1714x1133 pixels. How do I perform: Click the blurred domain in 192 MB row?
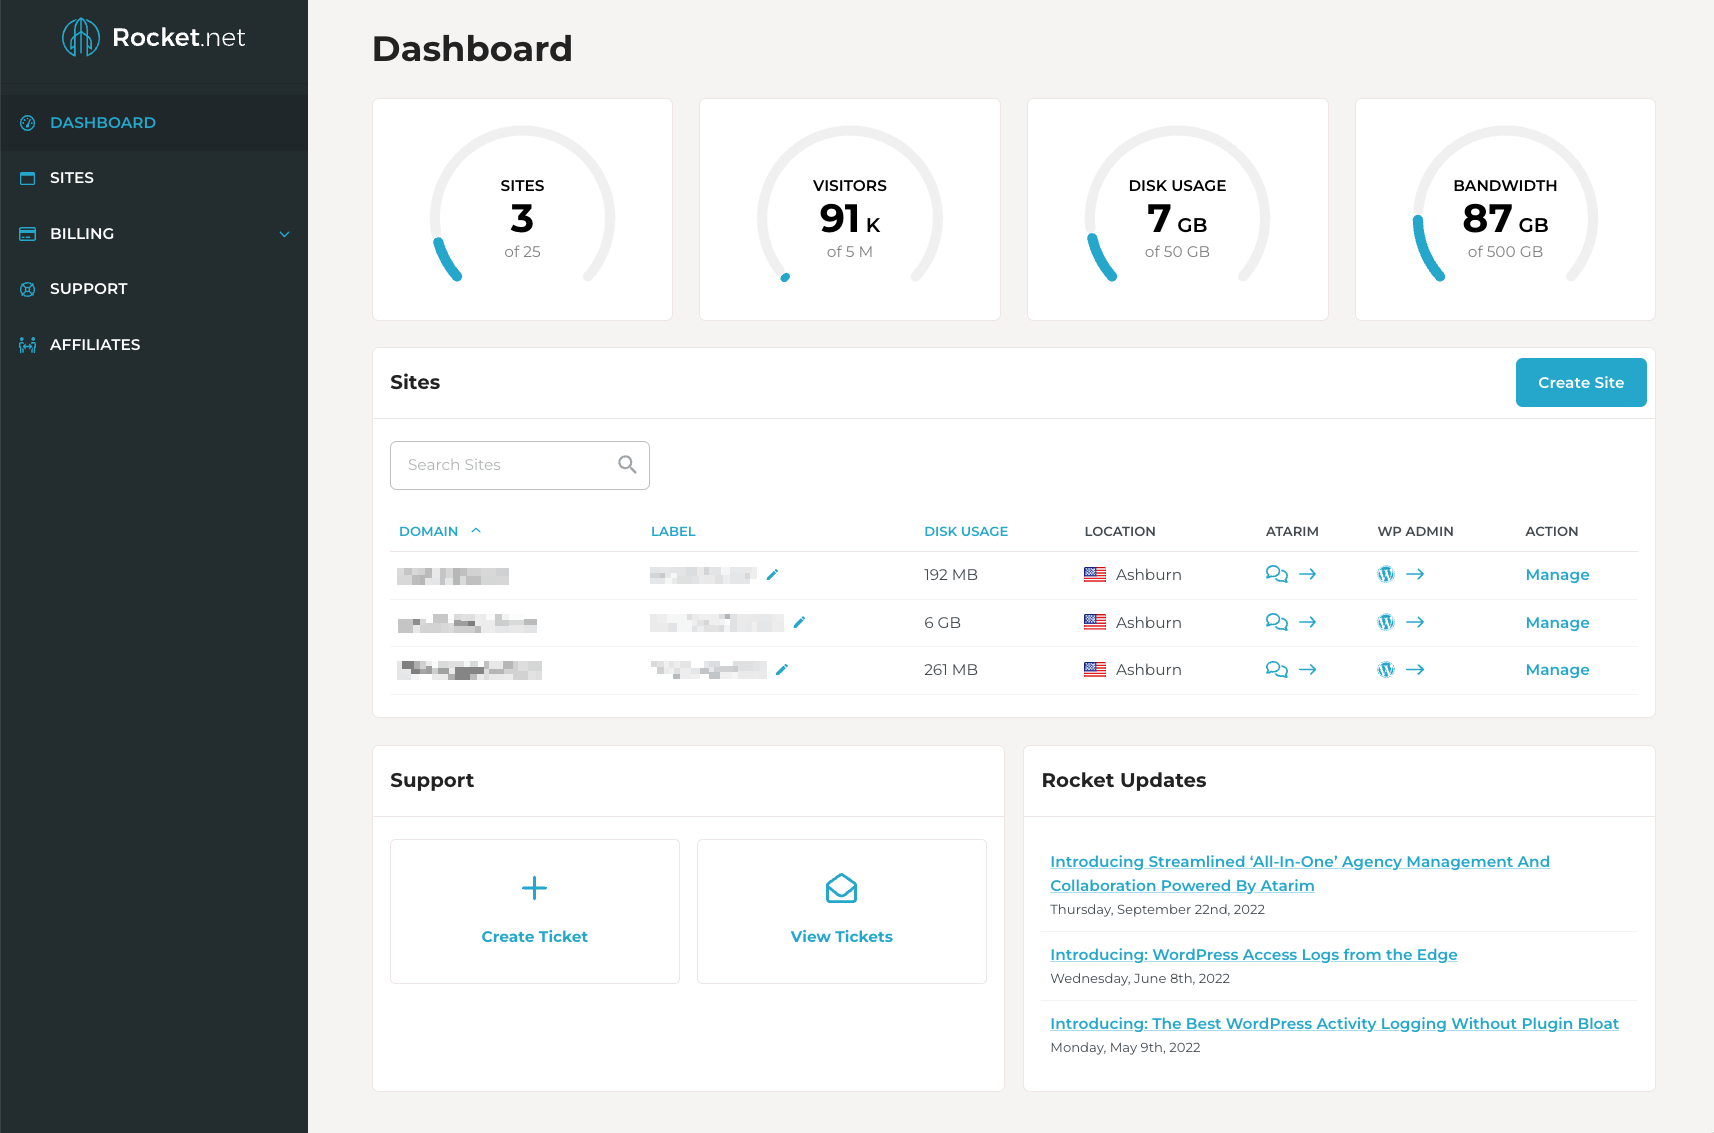[x=453, y=576]
